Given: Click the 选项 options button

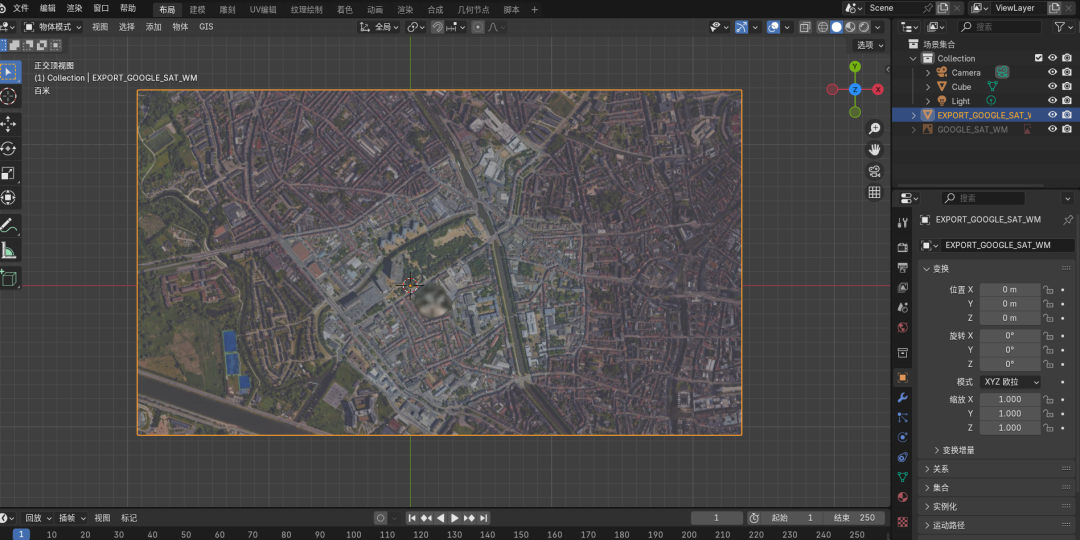Looking at the screenshot, I should (868, 45).
